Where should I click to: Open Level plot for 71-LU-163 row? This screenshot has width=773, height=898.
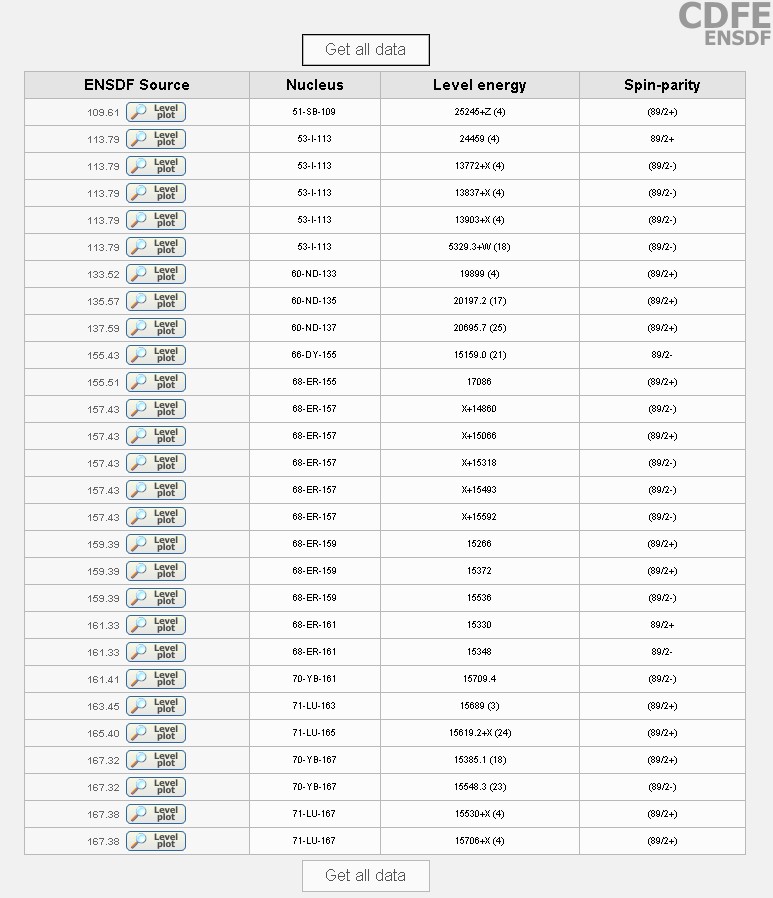click(156, 706)
